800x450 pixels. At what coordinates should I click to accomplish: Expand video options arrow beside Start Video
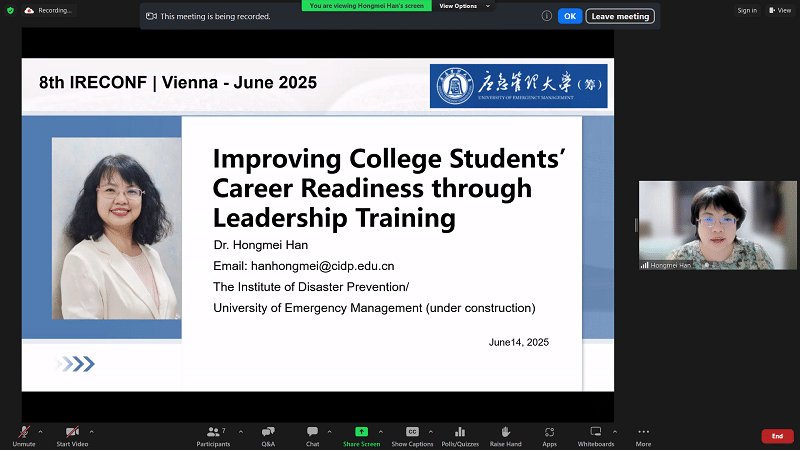pyautogui.click(x=92, y=431)
